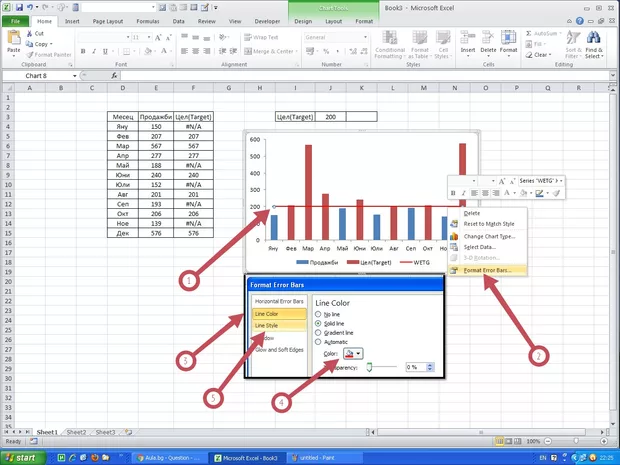
Task: Click the Format Painter brush
Action: [29, 55]
